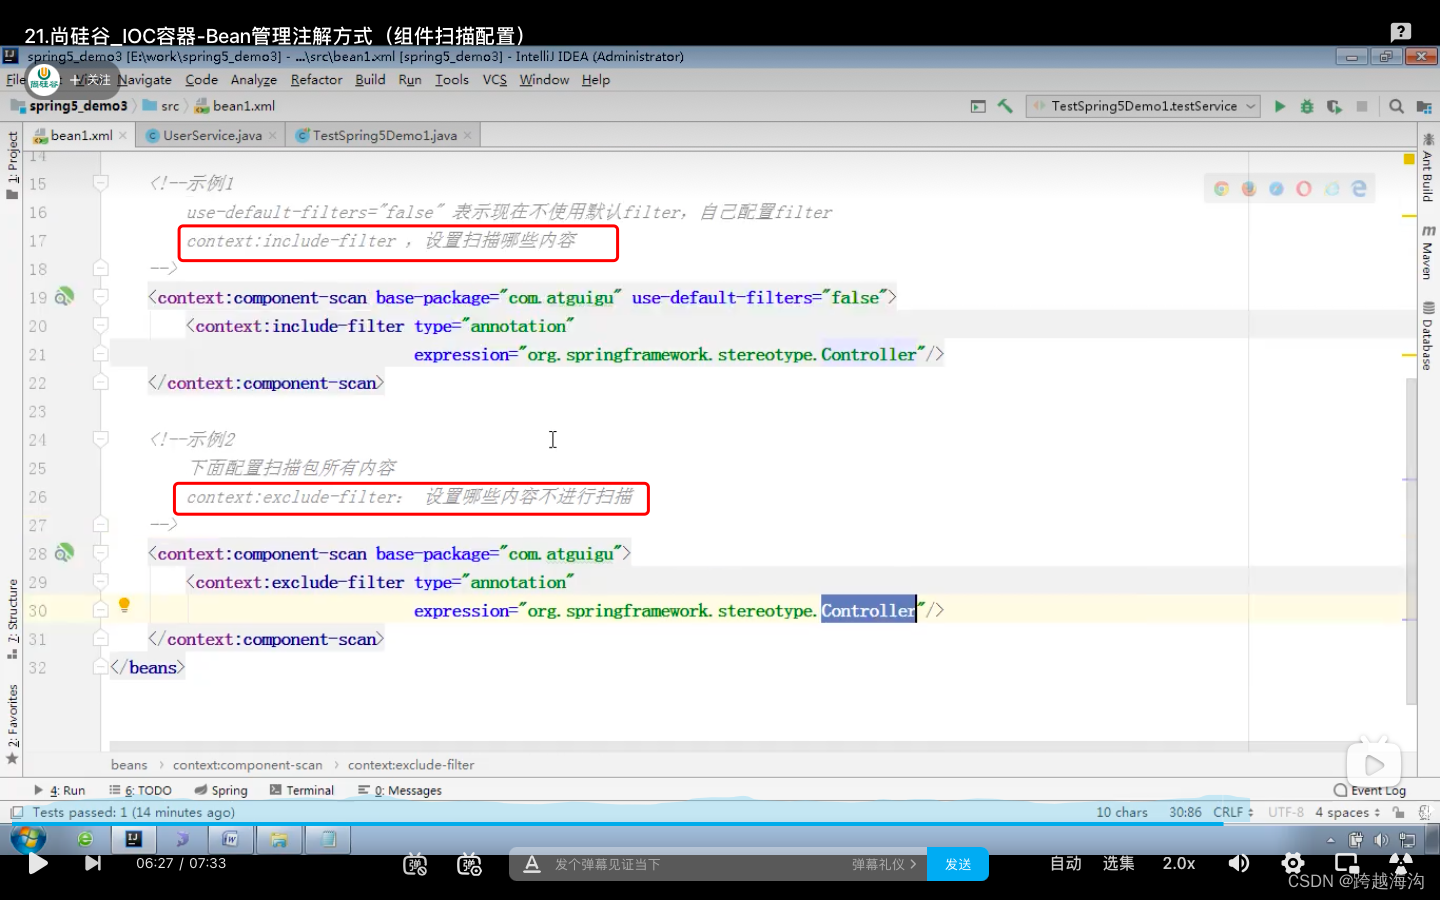The width and height of the screenshot is (1440, 900).
Task: Switch to the TestSpring5Demo1.java editor tab
Action: [x=384, y=135]
